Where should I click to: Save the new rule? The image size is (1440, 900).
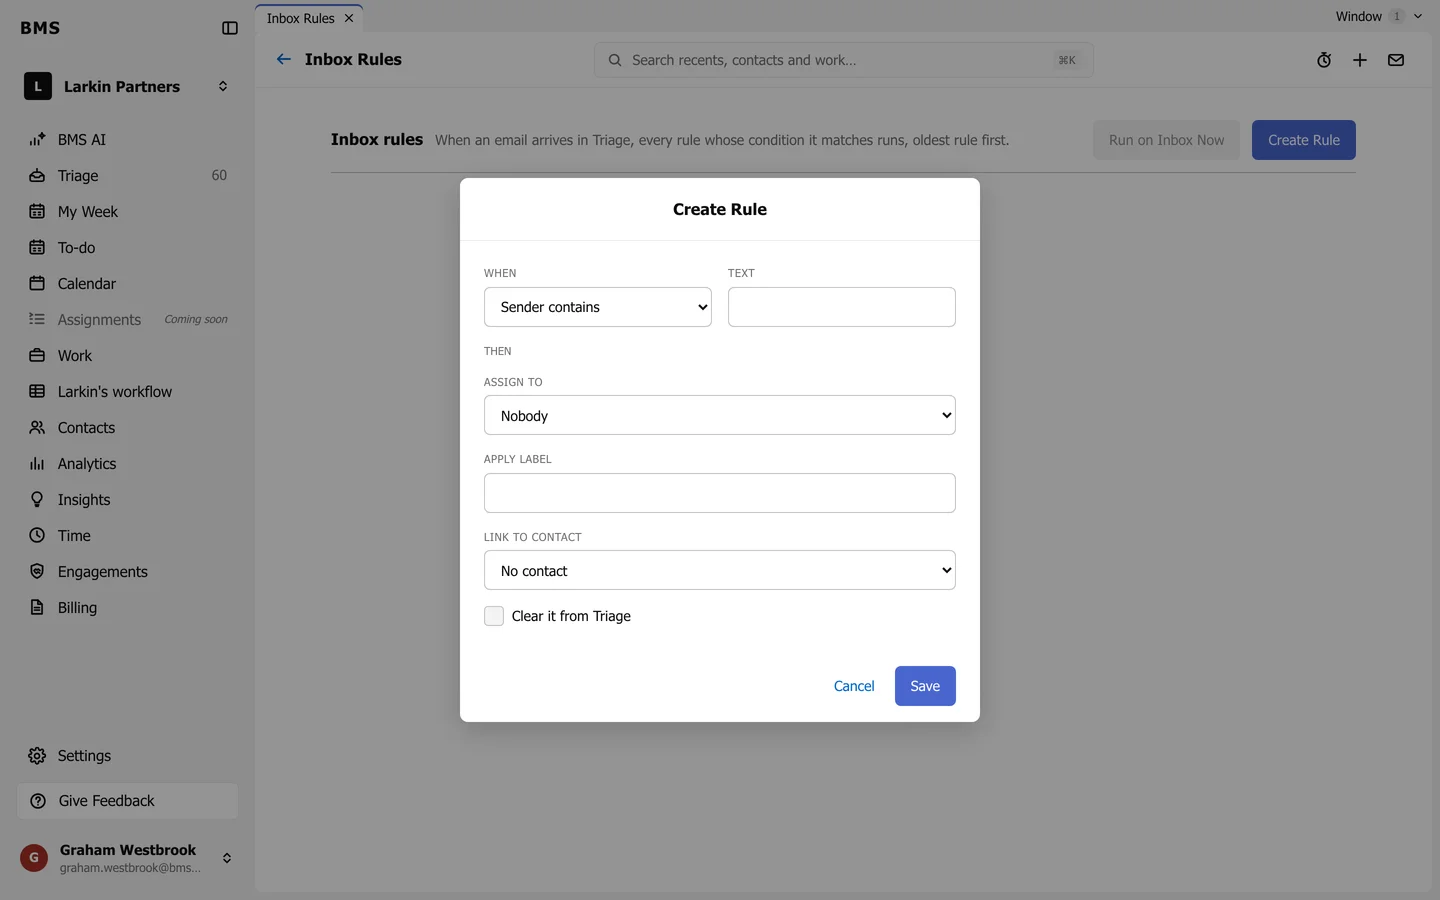(925, 686)
